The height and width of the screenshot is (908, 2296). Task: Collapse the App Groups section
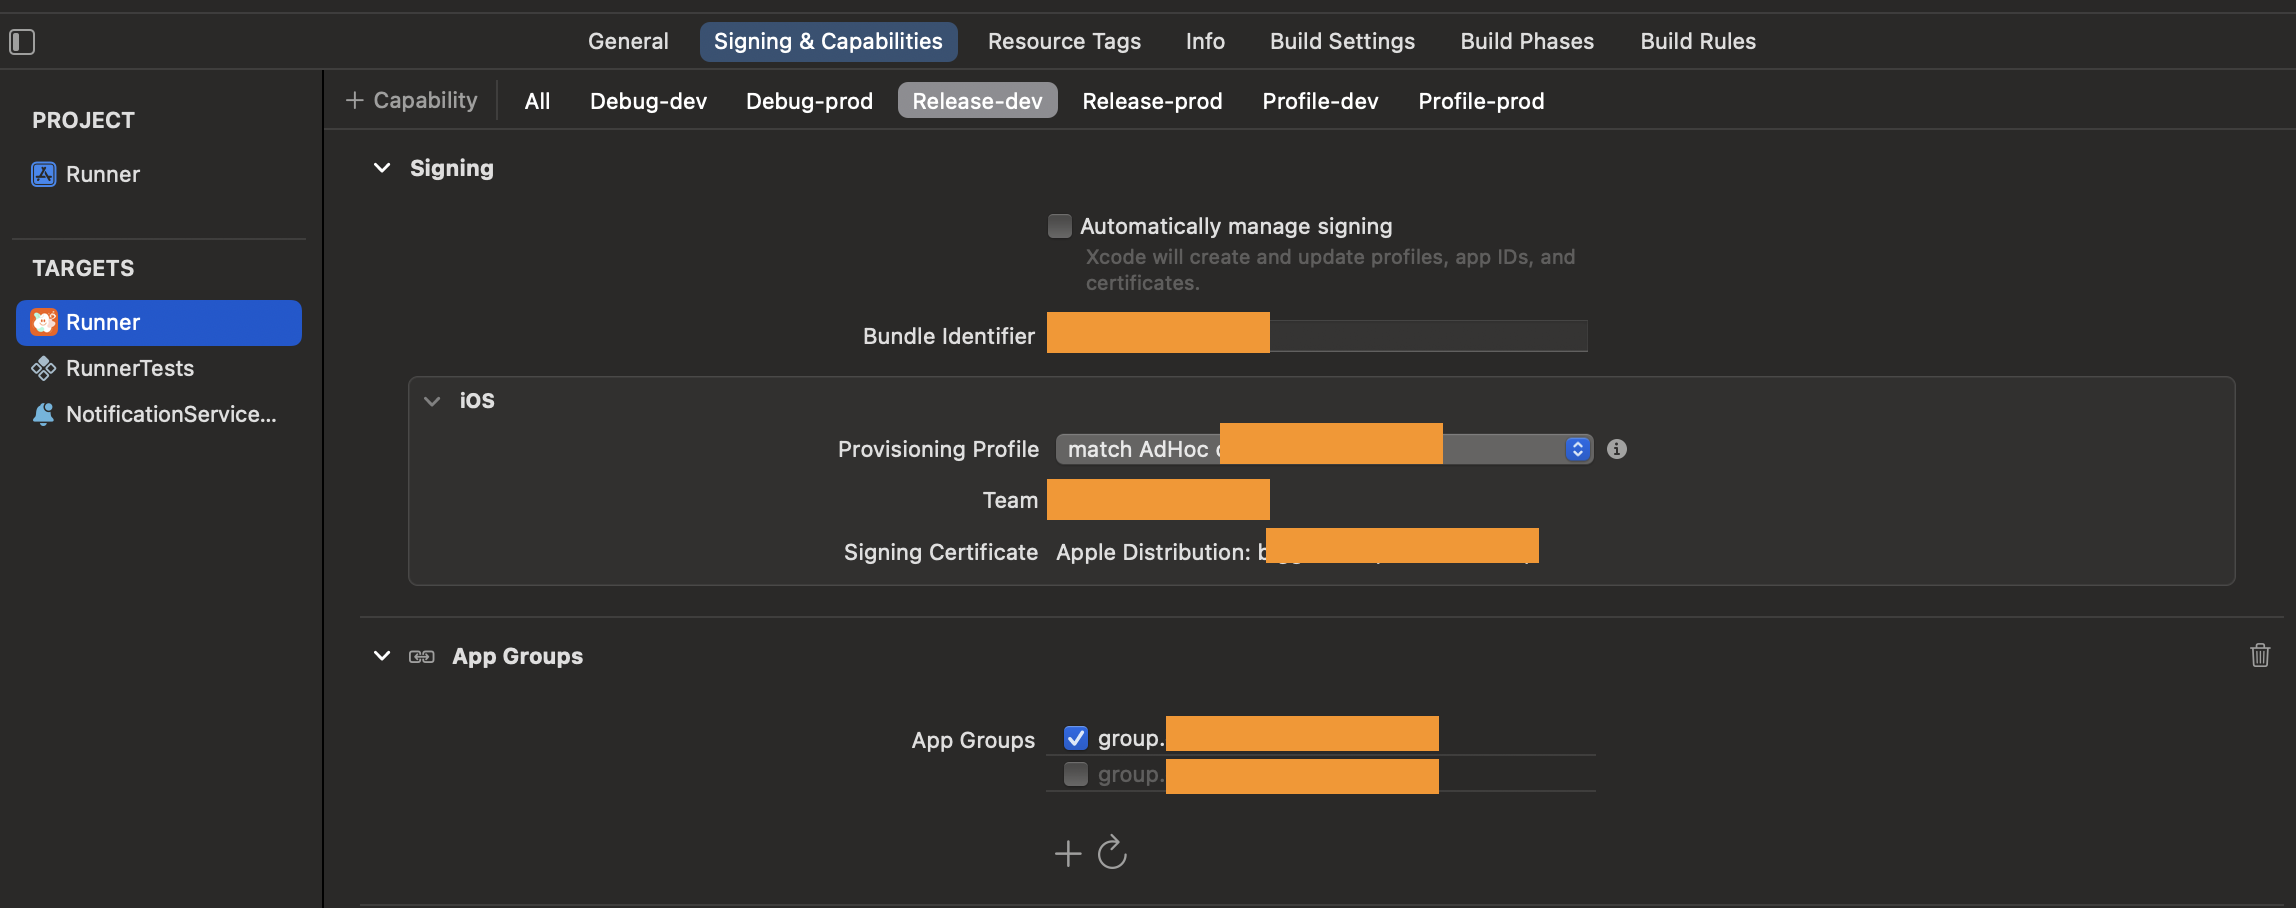coord(382,656)
